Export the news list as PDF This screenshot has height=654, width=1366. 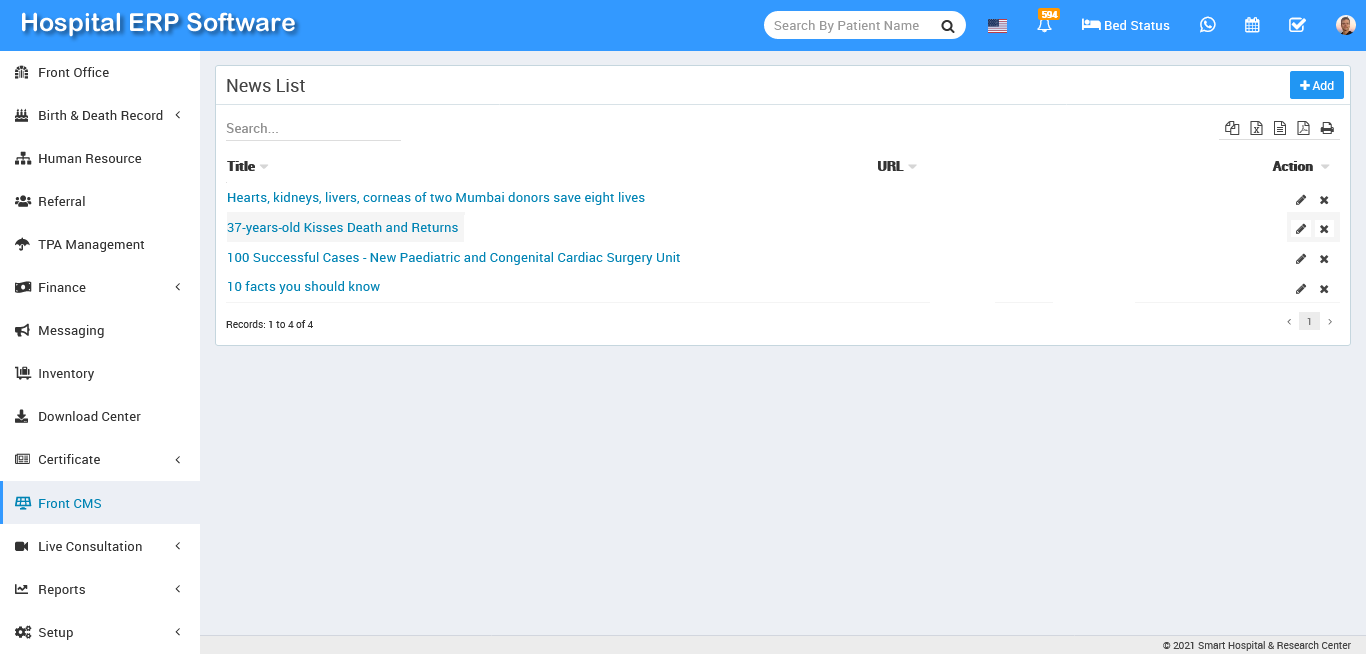click(1303, 128)
